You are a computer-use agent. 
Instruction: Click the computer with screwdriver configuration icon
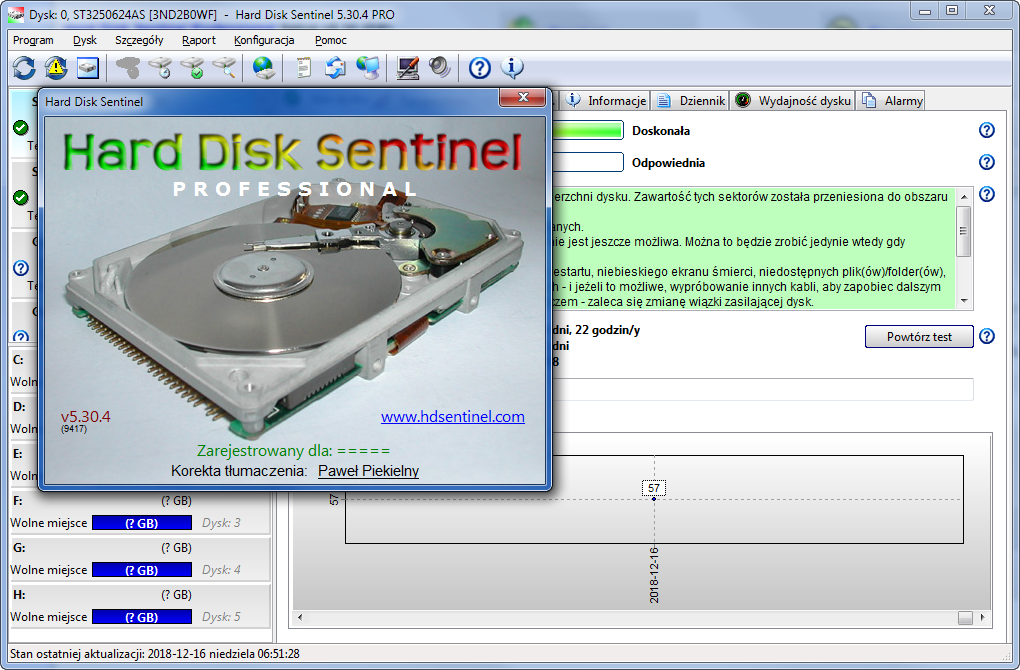point(407,68)
